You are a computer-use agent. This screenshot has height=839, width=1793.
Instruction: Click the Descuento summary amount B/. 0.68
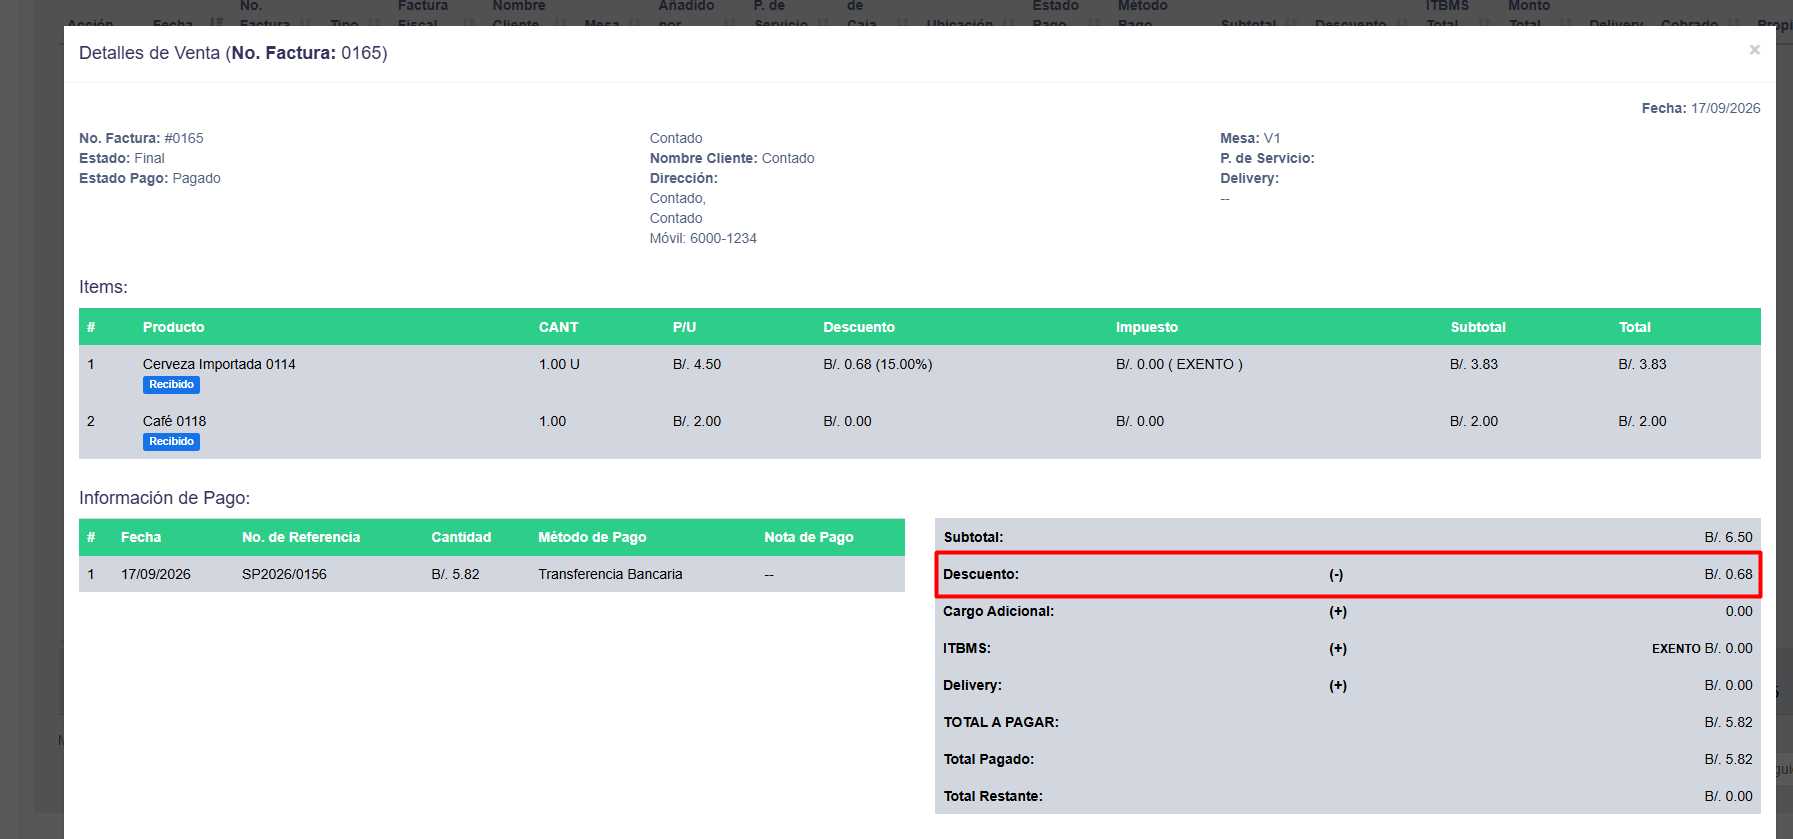click(1728, 574)
